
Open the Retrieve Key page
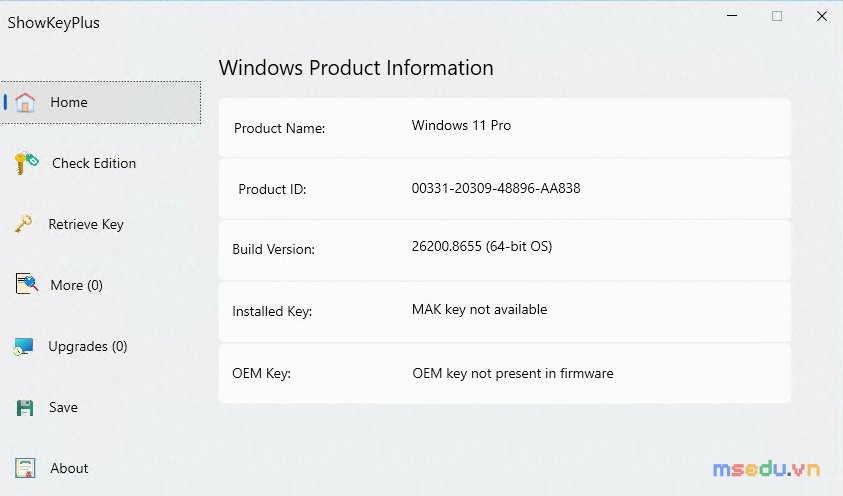pyautogui.click(x=101, y=224)
